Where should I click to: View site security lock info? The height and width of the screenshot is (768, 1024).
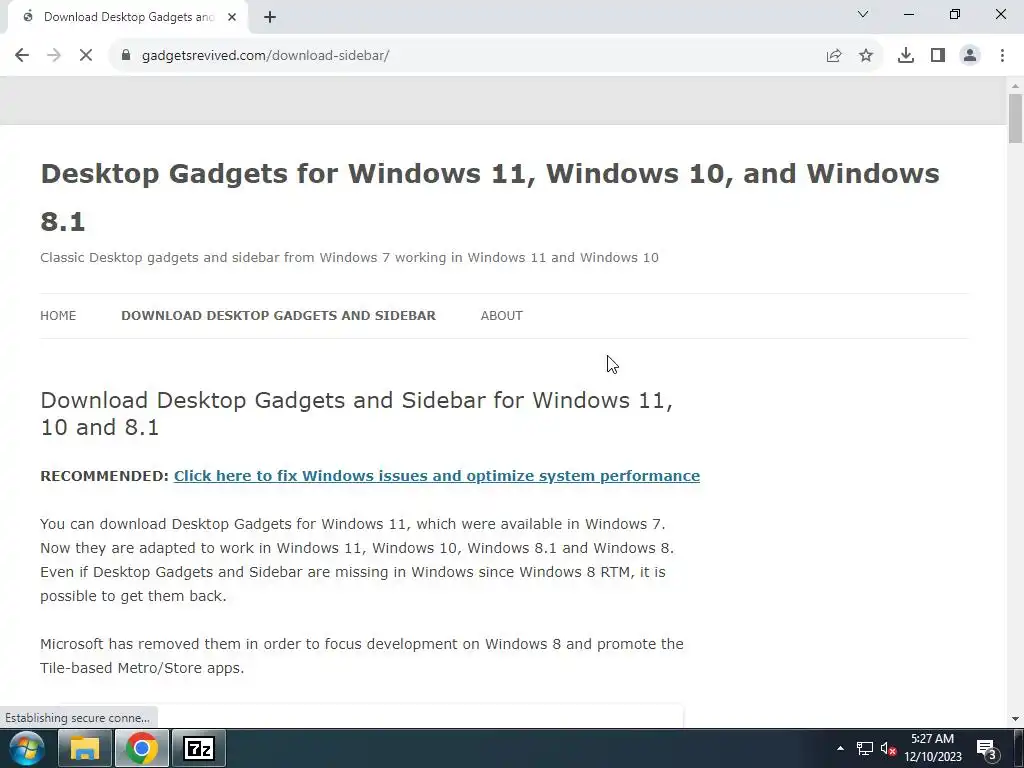(126, 56)
